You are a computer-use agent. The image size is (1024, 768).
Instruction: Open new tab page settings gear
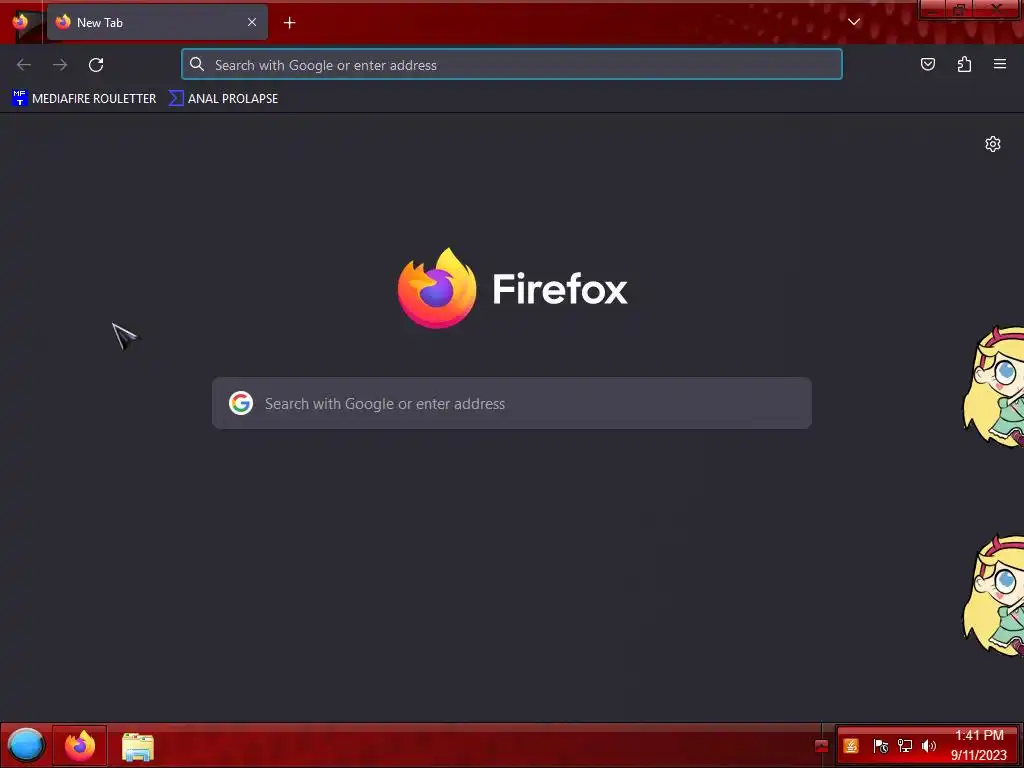pyautogui.click(x=993, y=144)
